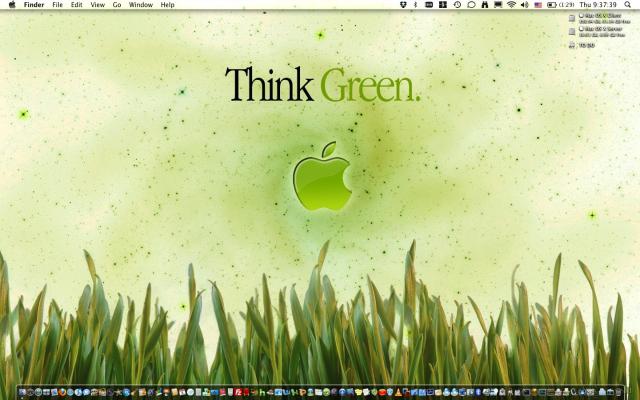Open the Apple menu
Screen dimensions: 640x400
(12, 4)
